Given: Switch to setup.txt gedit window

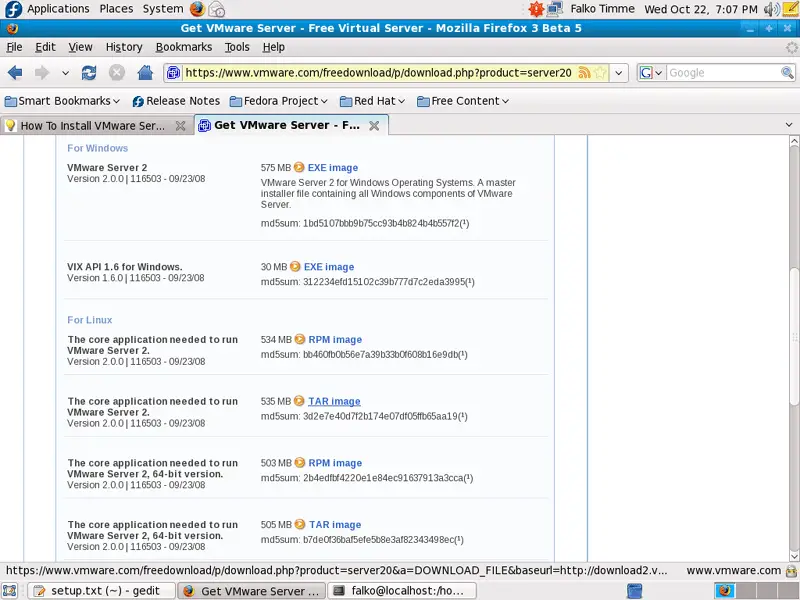Looking at the screenshot, I should tap(101, 591).
